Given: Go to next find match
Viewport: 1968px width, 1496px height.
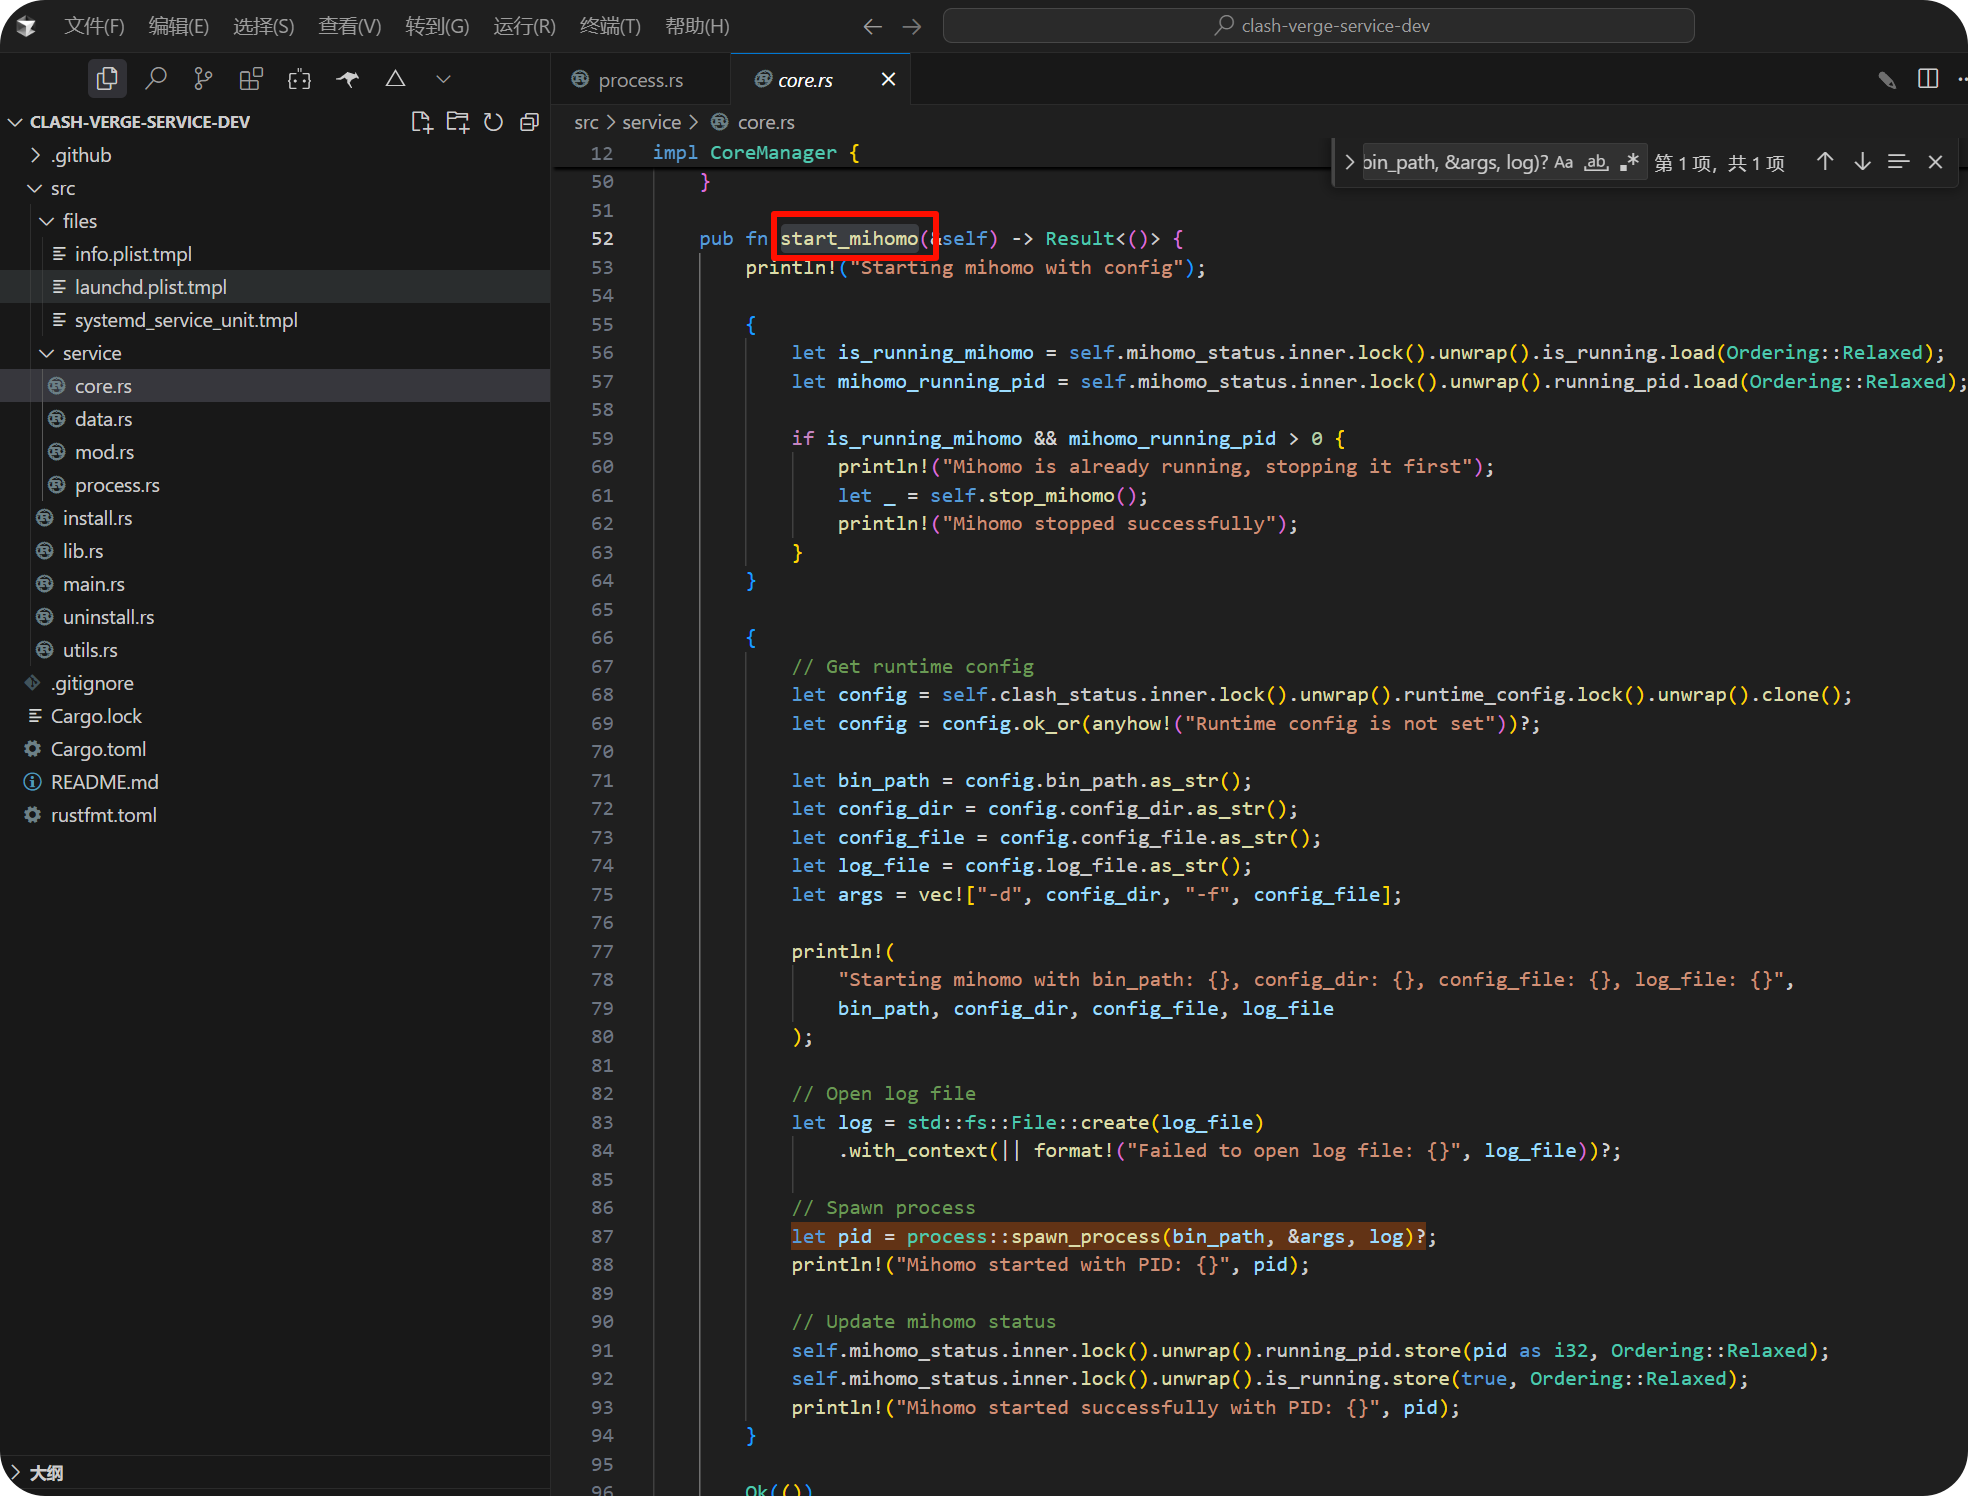Looking at the screenshot, I should coord(1861,163).
